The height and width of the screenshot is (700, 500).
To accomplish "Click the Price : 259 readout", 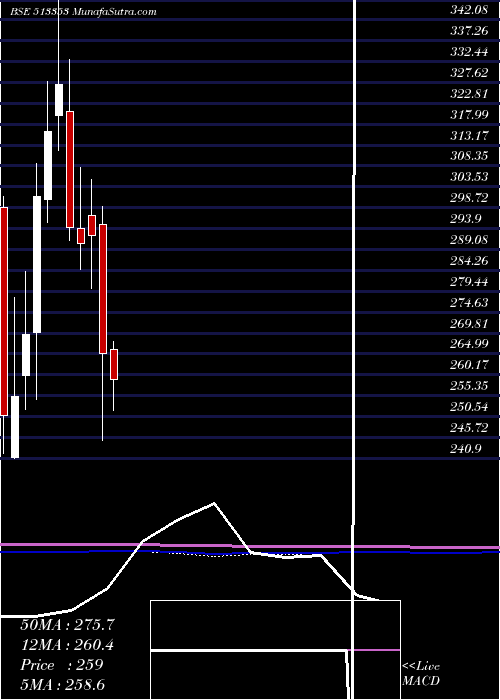I will (62, 665).
